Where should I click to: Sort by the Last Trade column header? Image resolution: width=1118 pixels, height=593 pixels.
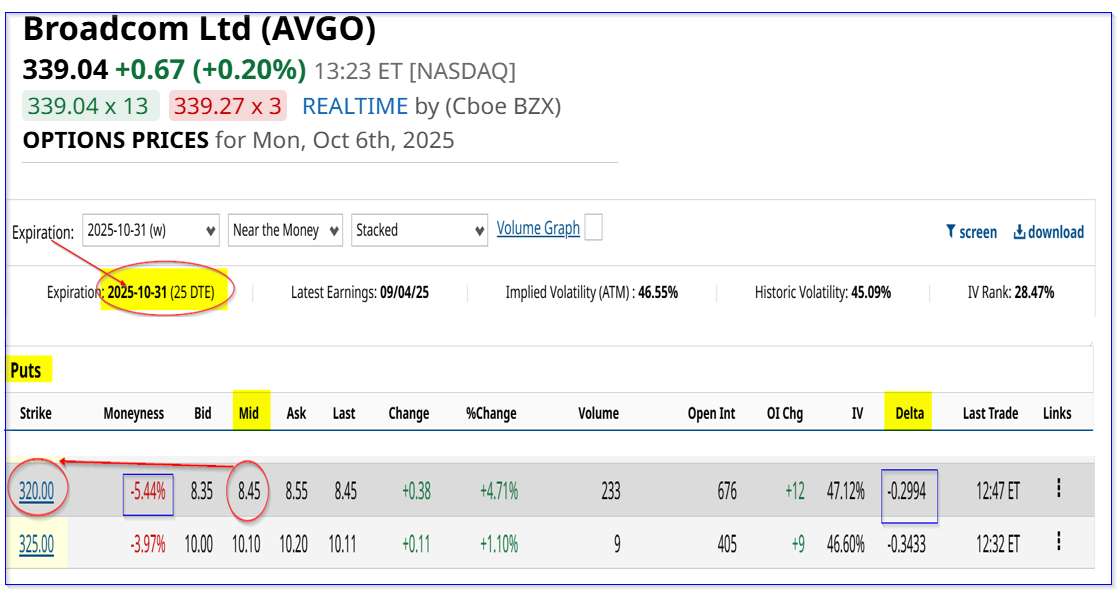click(x=990, y=413)
